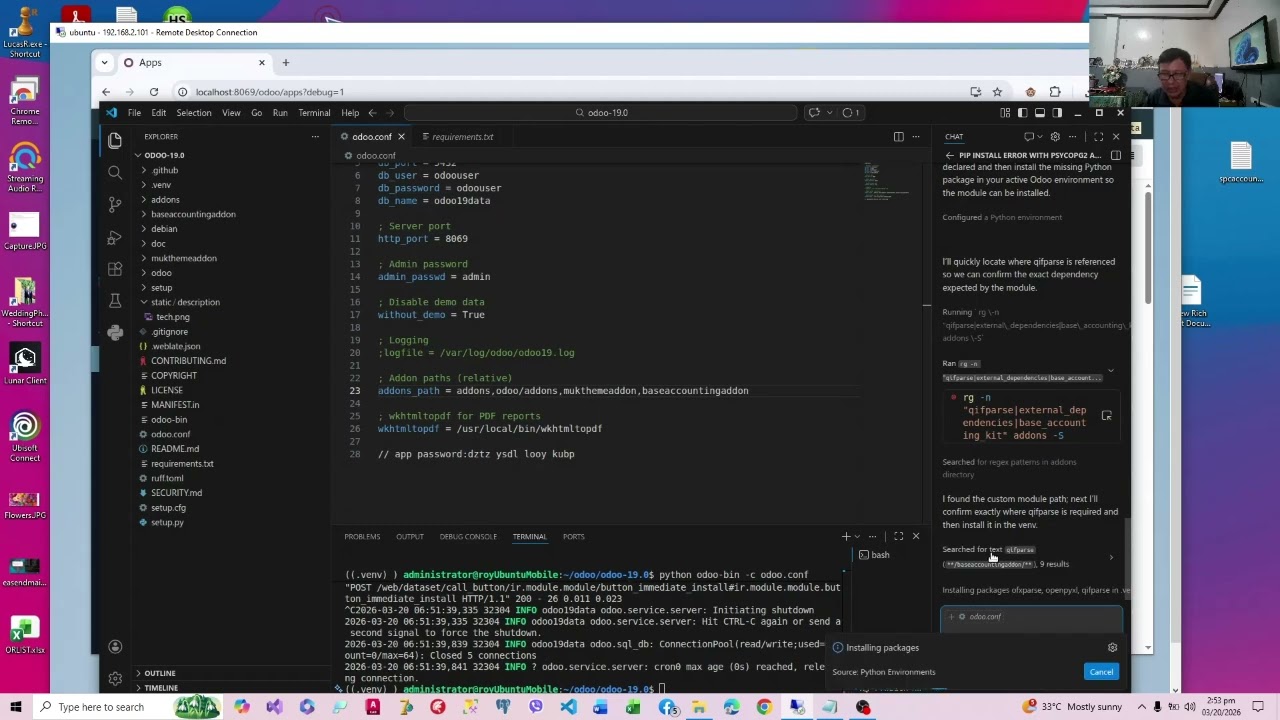Click the weather 33°C Mostly sunny widget
The height and width of the screenshot is (720, 1280).
[1071, 707]
